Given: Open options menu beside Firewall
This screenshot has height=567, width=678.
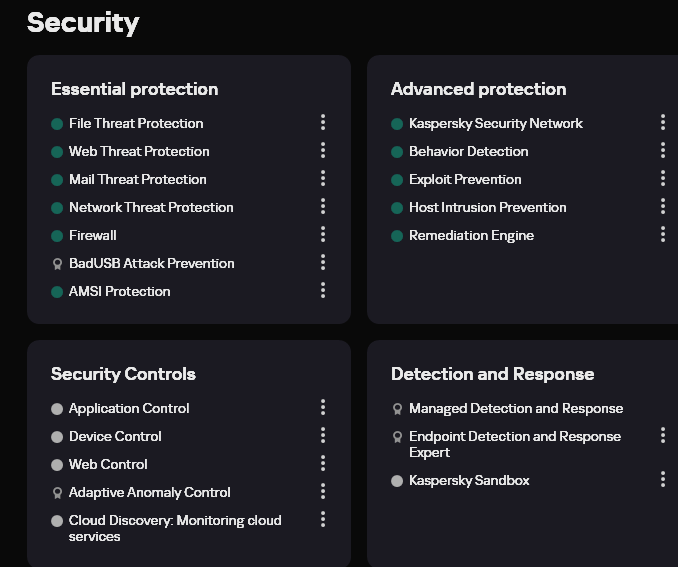Looking at the screenshot, I should tap(322, 234).
